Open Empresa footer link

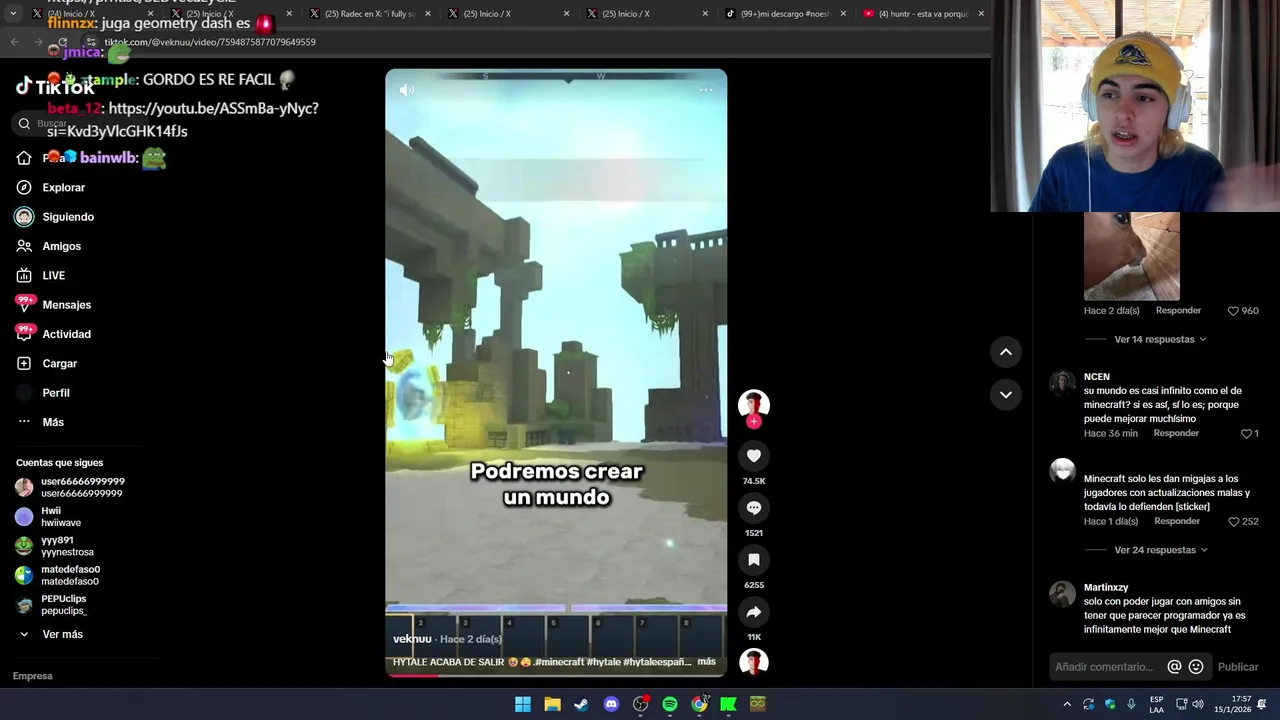(32, 676)
